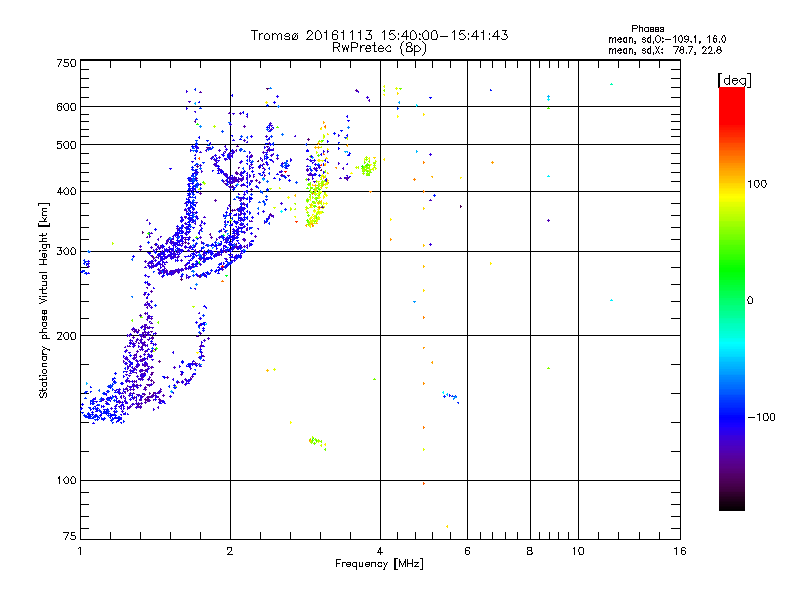800x600 pixels.
Task: Click the x-axis tick label "10"
Action: 578,551
